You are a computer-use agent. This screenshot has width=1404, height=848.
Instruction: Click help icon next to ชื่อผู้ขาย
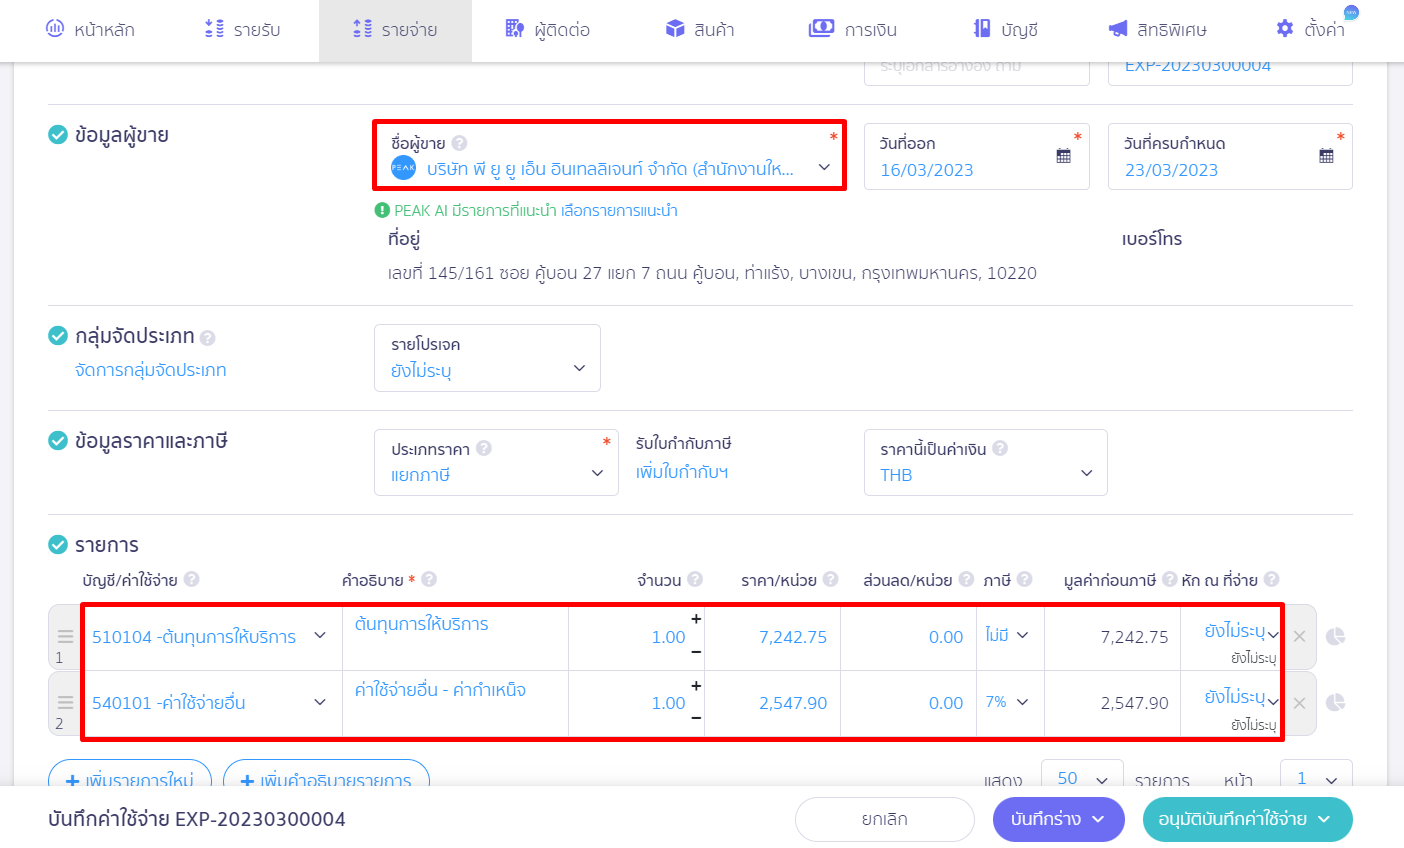pyautogui.click(x=459, y=143)
